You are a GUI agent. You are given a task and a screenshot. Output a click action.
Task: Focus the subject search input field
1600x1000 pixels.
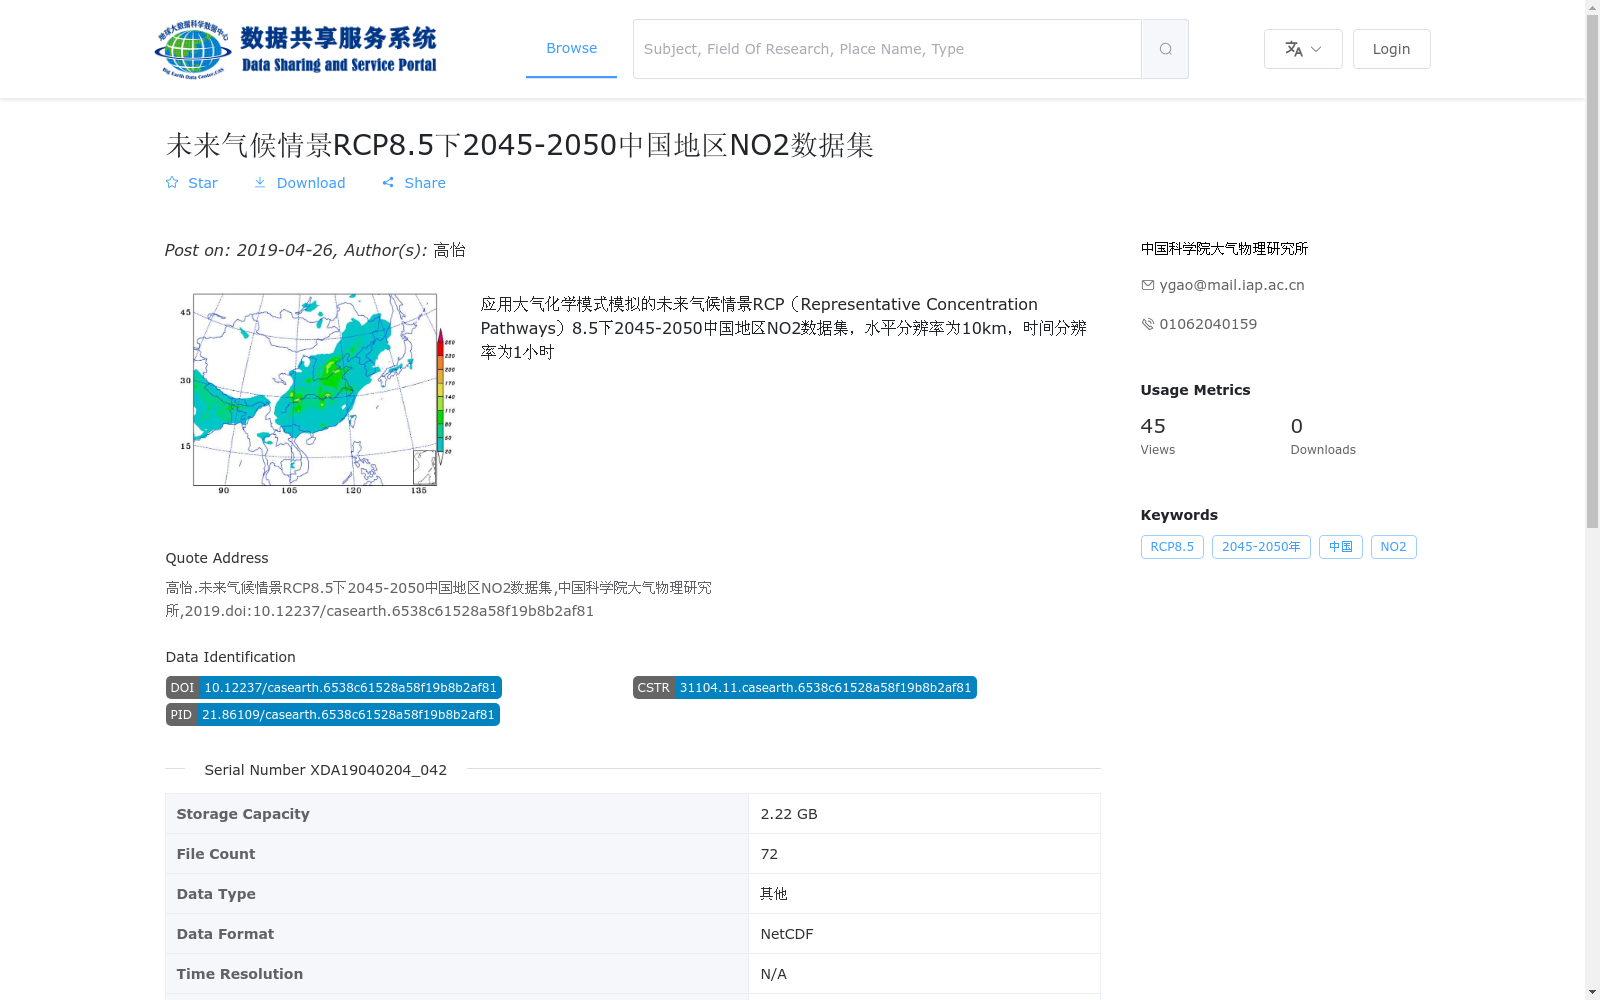tap(887, 49)
